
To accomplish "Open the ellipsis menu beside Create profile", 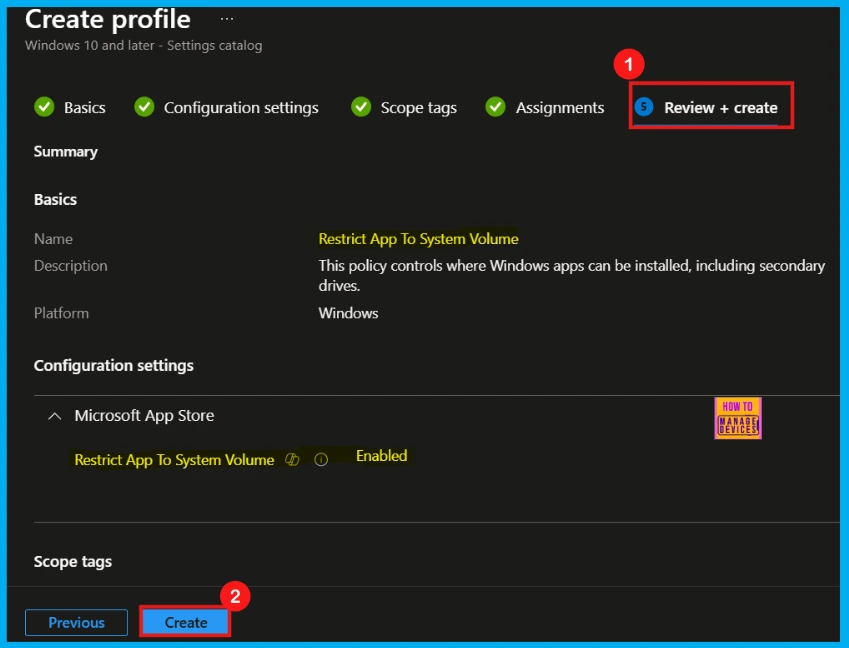I will coord(227,19).
